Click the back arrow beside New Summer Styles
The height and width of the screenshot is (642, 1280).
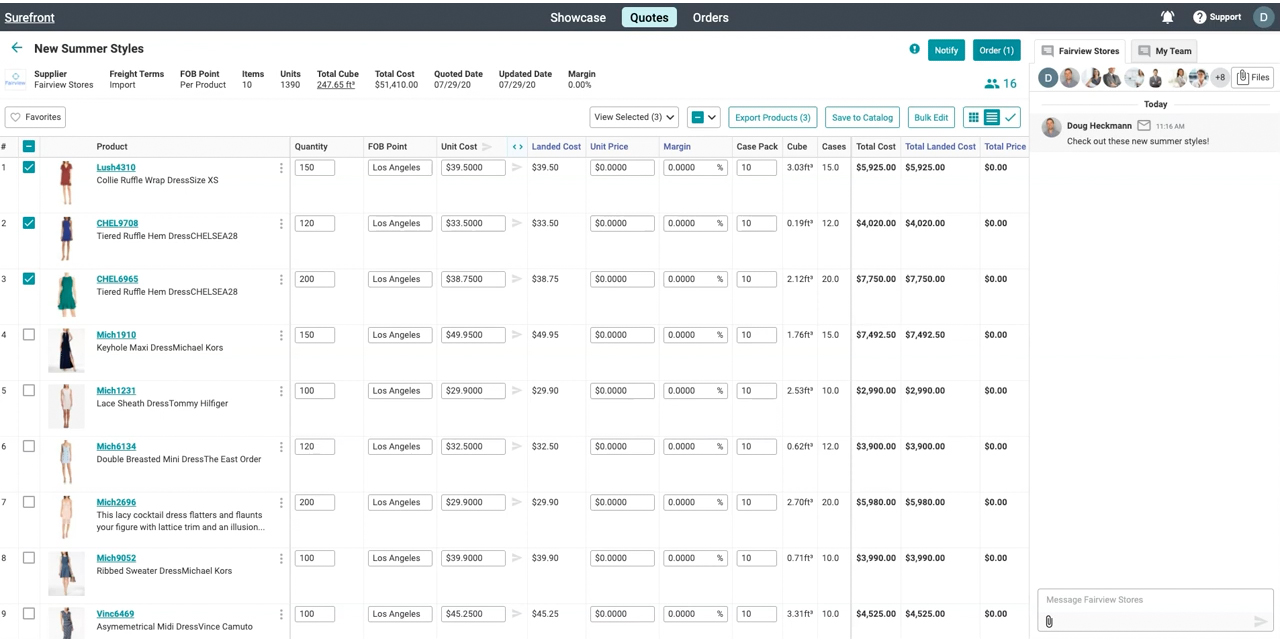coord(16,48)
